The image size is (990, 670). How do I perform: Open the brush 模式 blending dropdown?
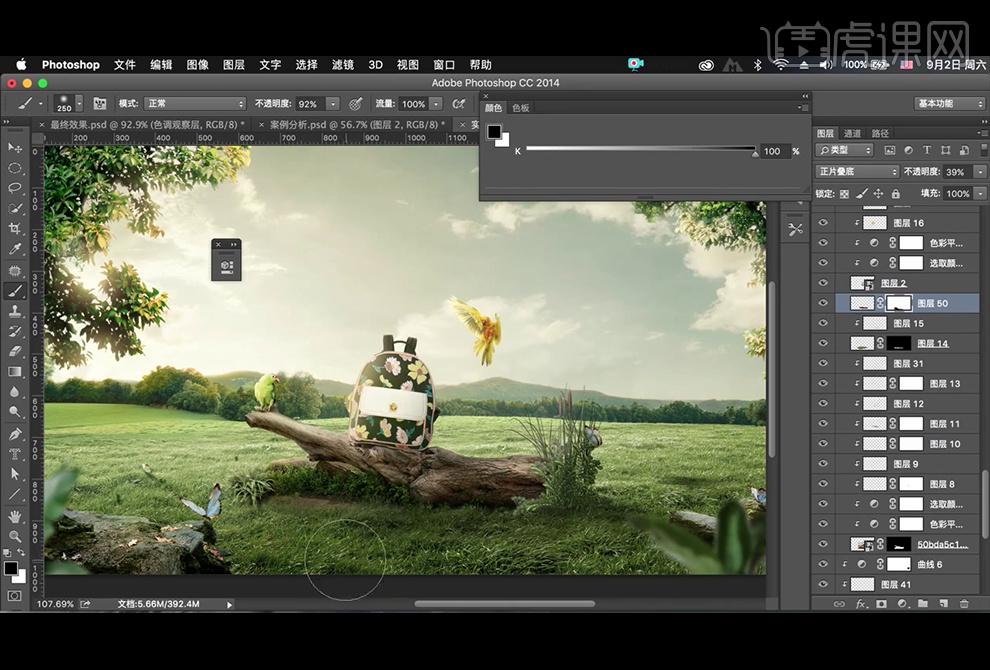(x=194, y=104)
